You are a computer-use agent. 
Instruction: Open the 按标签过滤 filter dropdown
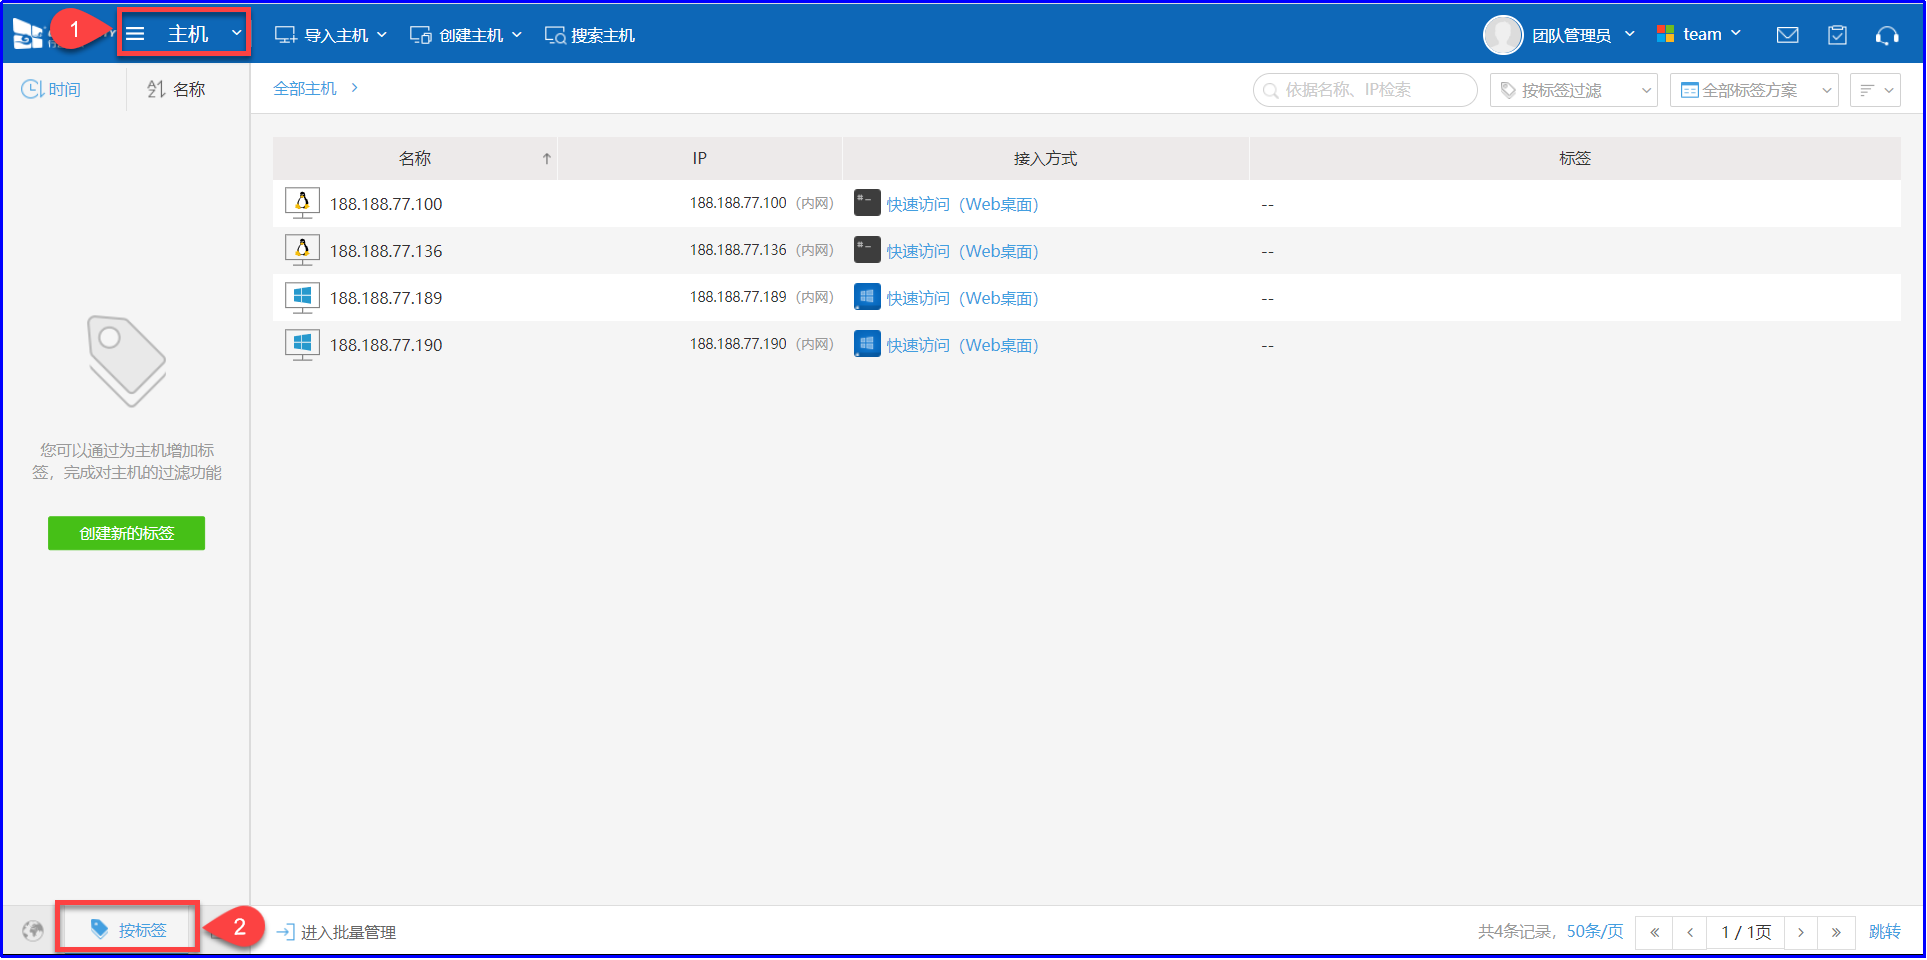pyautogui.click(x=1573, y=90)
